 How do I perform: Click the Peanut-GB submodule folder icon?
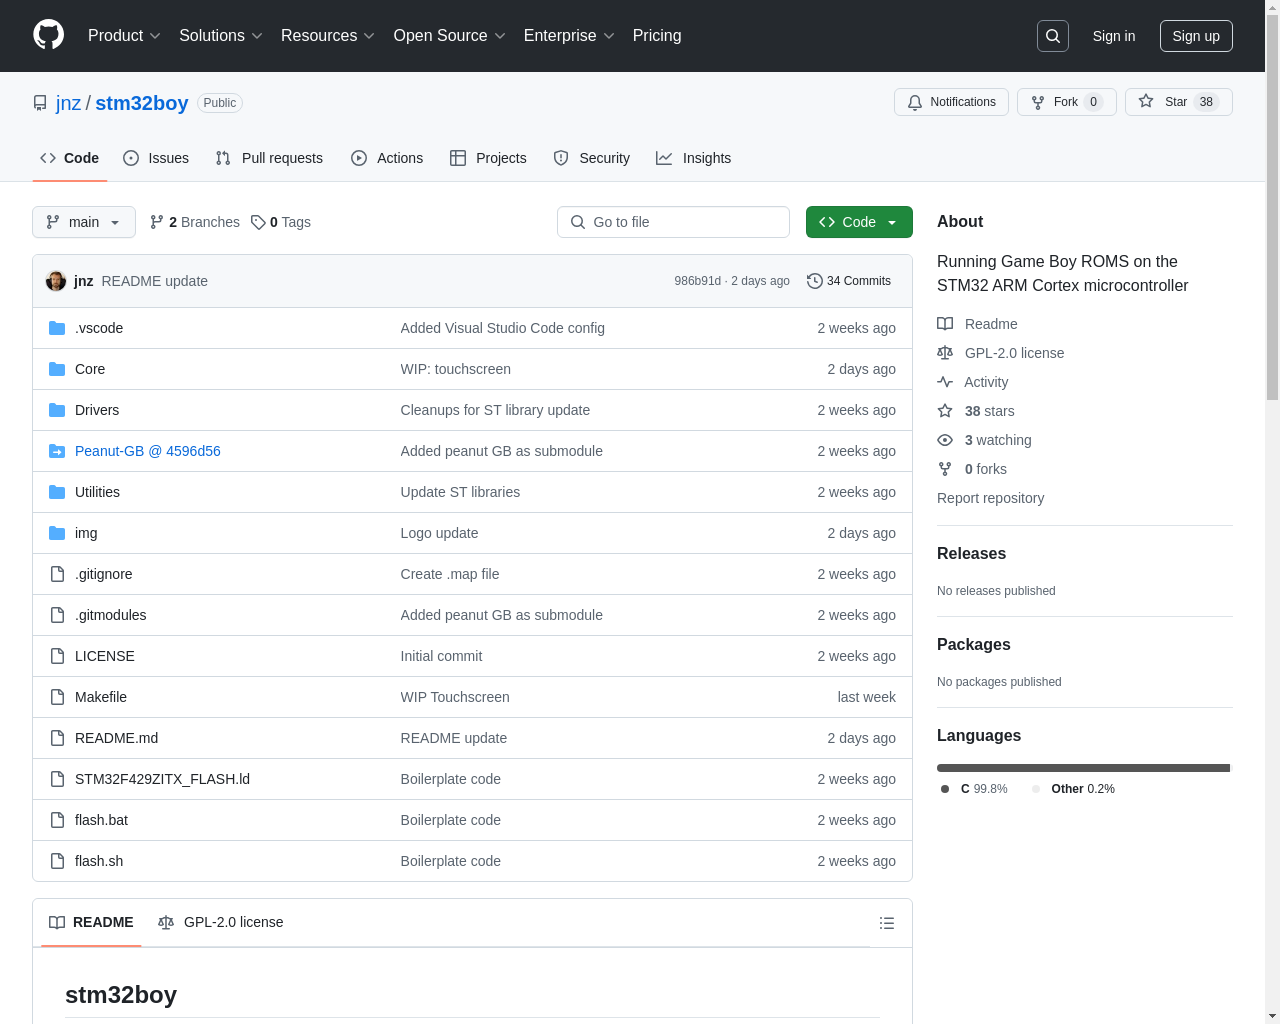point(57,451)
